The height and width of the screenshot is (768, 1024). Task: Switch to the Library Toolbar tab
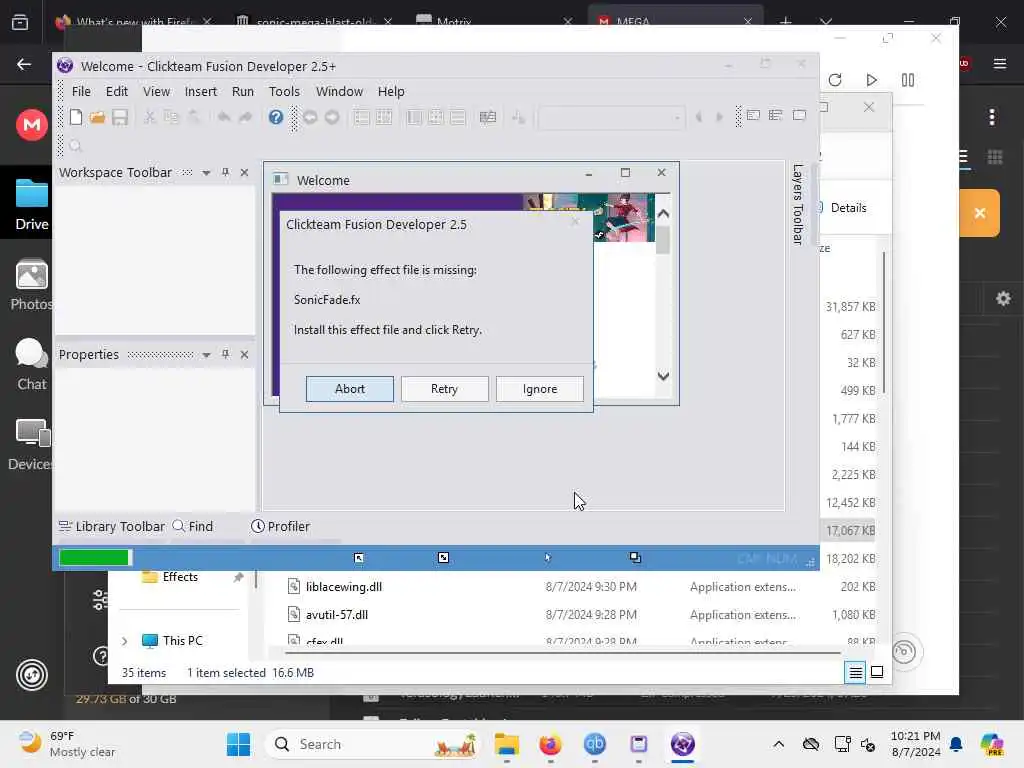tap(112, 526)
